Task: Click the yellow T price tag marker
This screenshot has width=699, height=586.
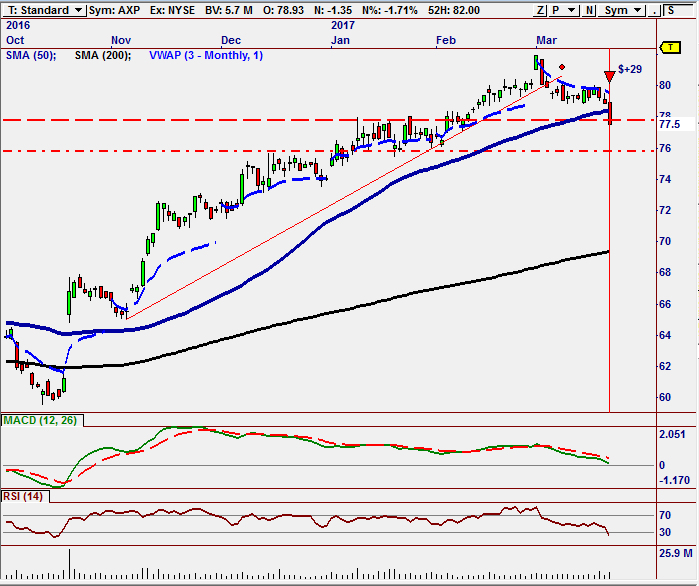Action: [x=670, y=47]
